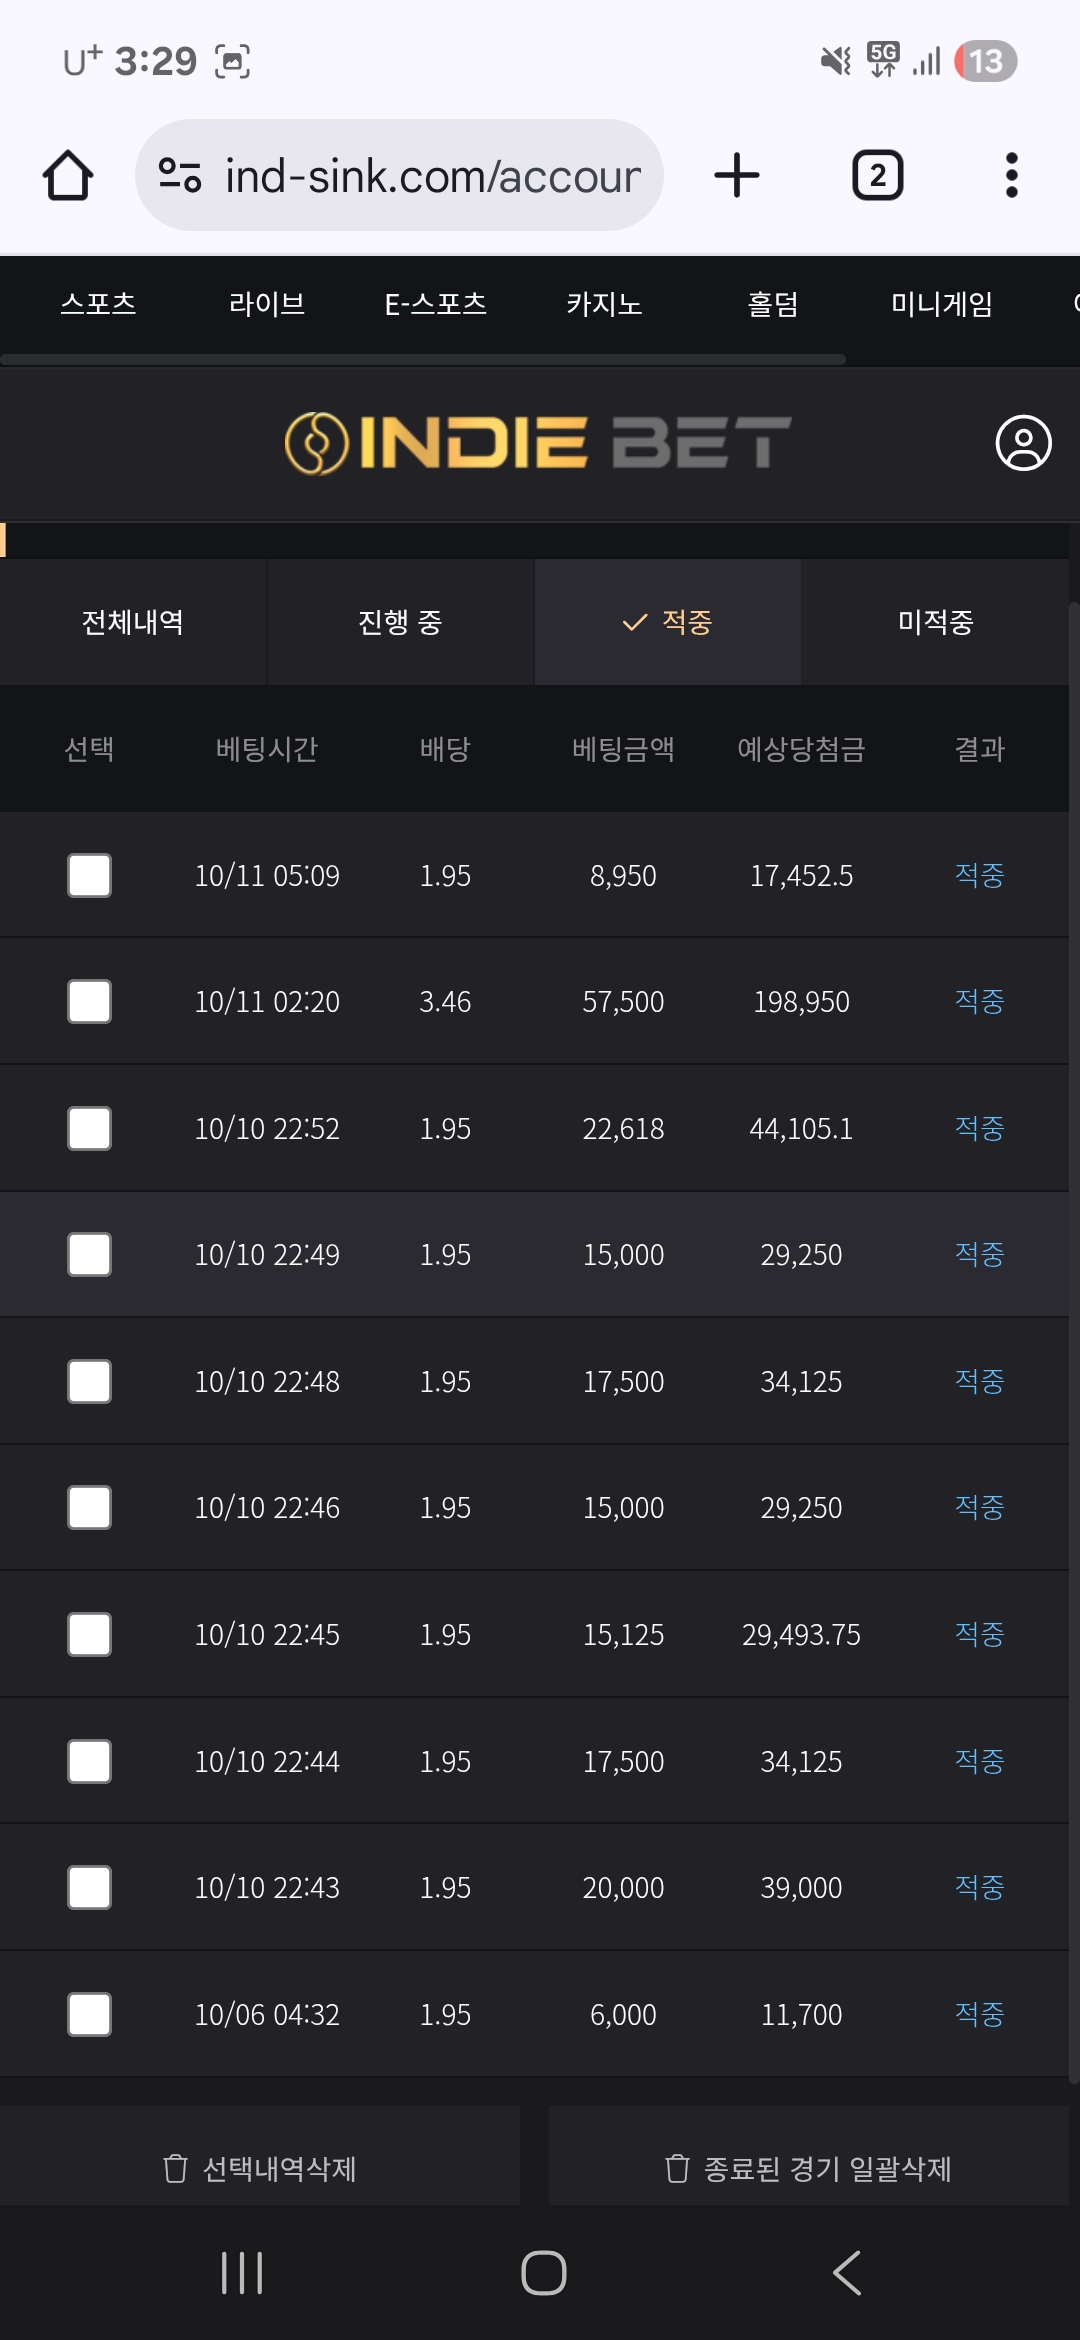Select the 10/11 02:20 bet checkbox
The image size is (1080, 2340).
point(89,1002)
